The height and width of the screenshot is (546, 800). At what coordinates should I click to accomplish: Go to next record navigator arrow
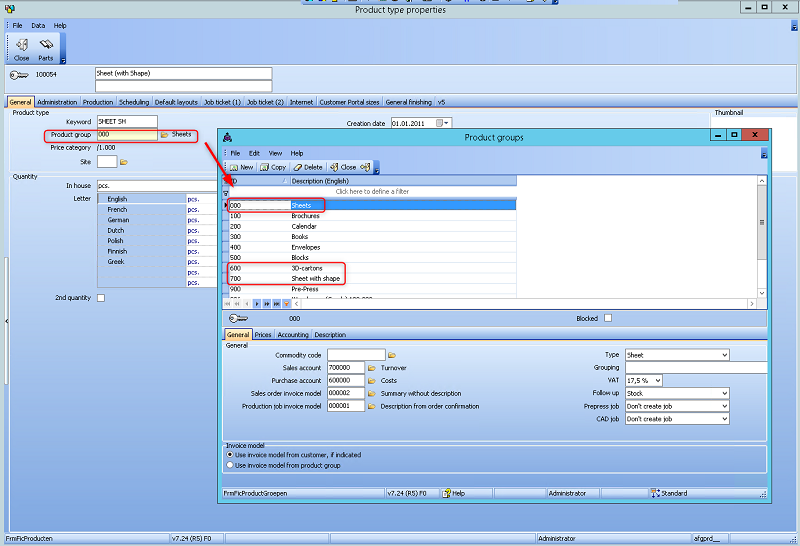[257, 304]
